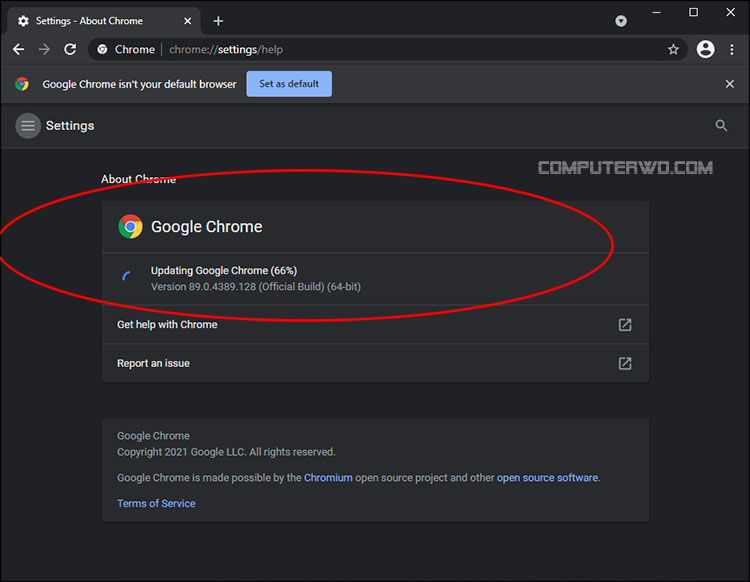
Task: Open a new tab with plus button
Action: 218,21
